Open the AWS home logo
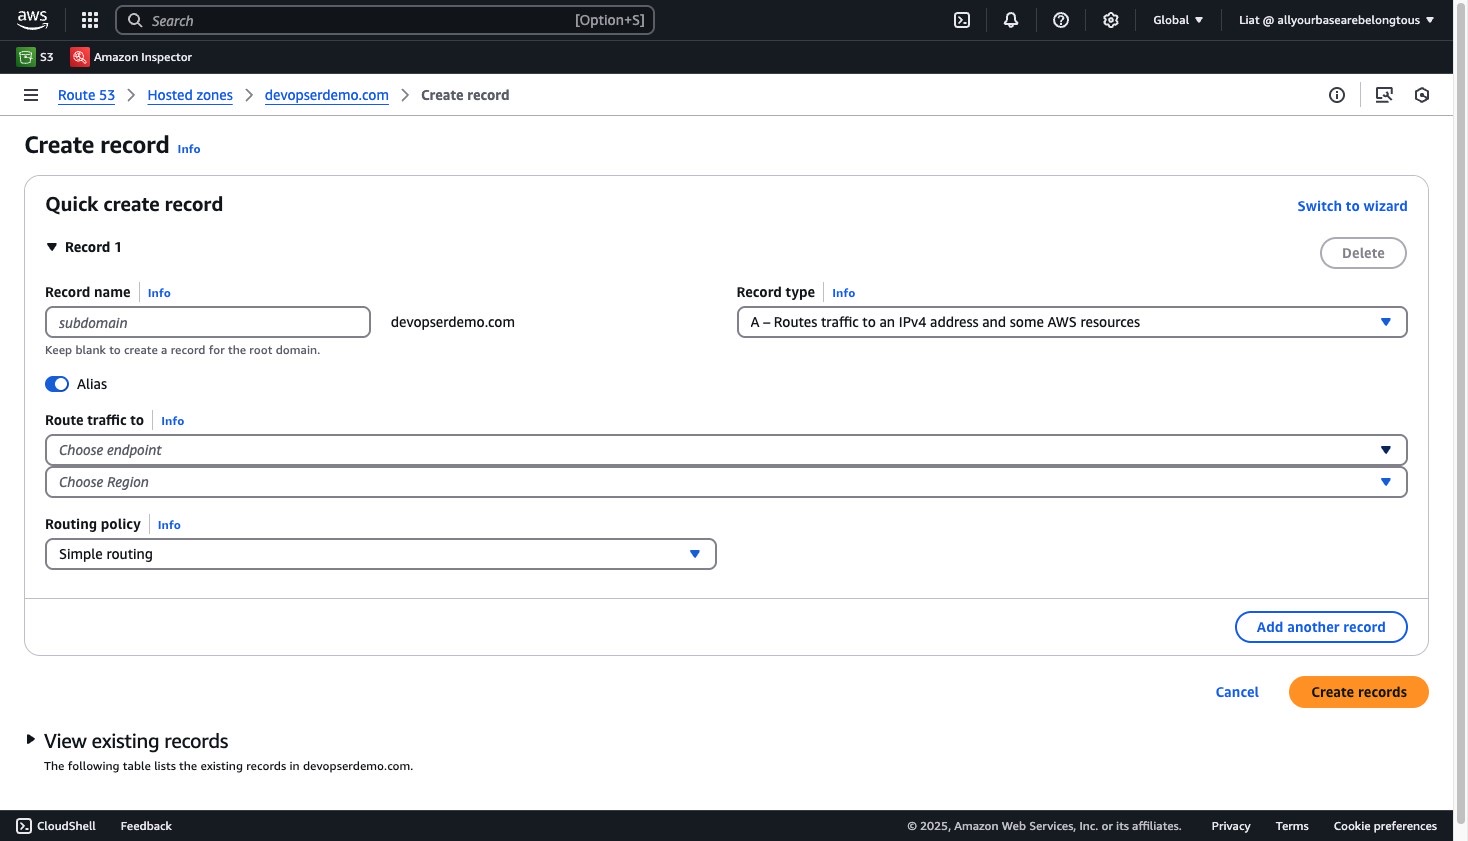The height and width of the screenshot is (841, 1468). (32, 19)
